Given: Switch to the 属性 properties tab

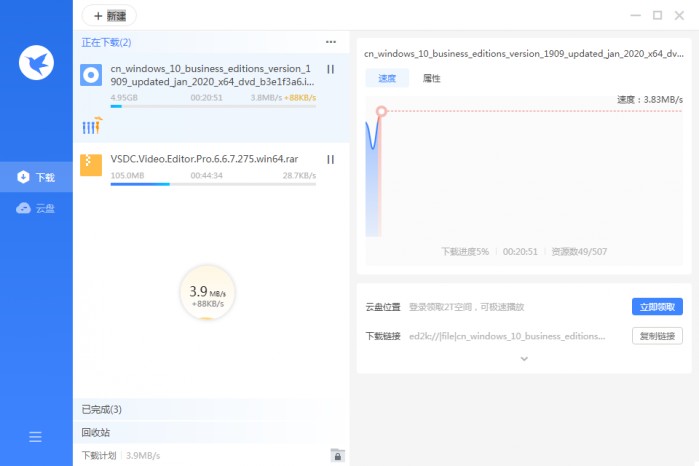Looking at the screenshot, I should 432,78.
